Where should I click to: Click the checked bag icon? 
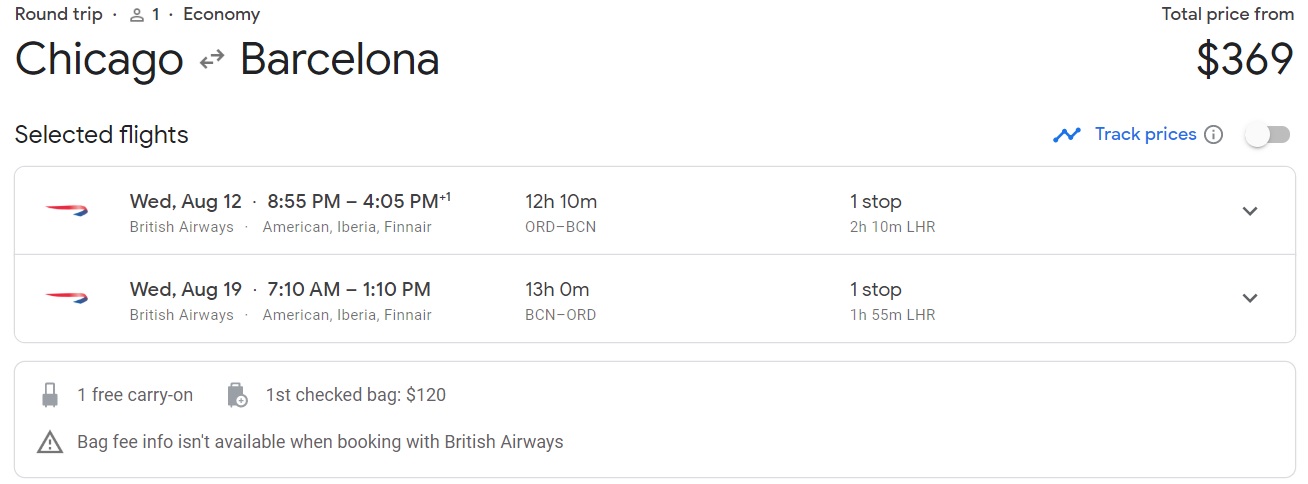tap(237, 395)
